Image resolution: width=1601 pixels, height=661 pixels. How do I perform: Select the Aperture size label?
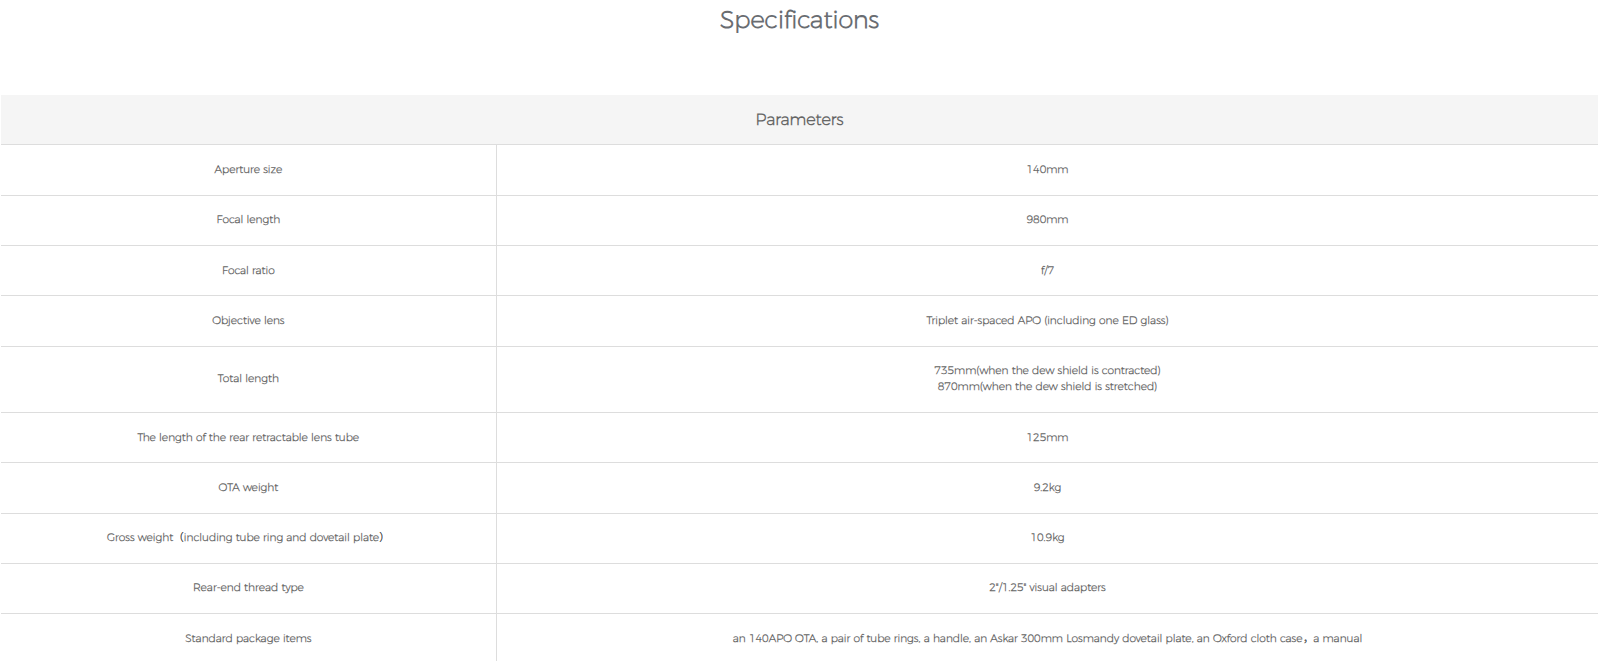click(248, 170)
